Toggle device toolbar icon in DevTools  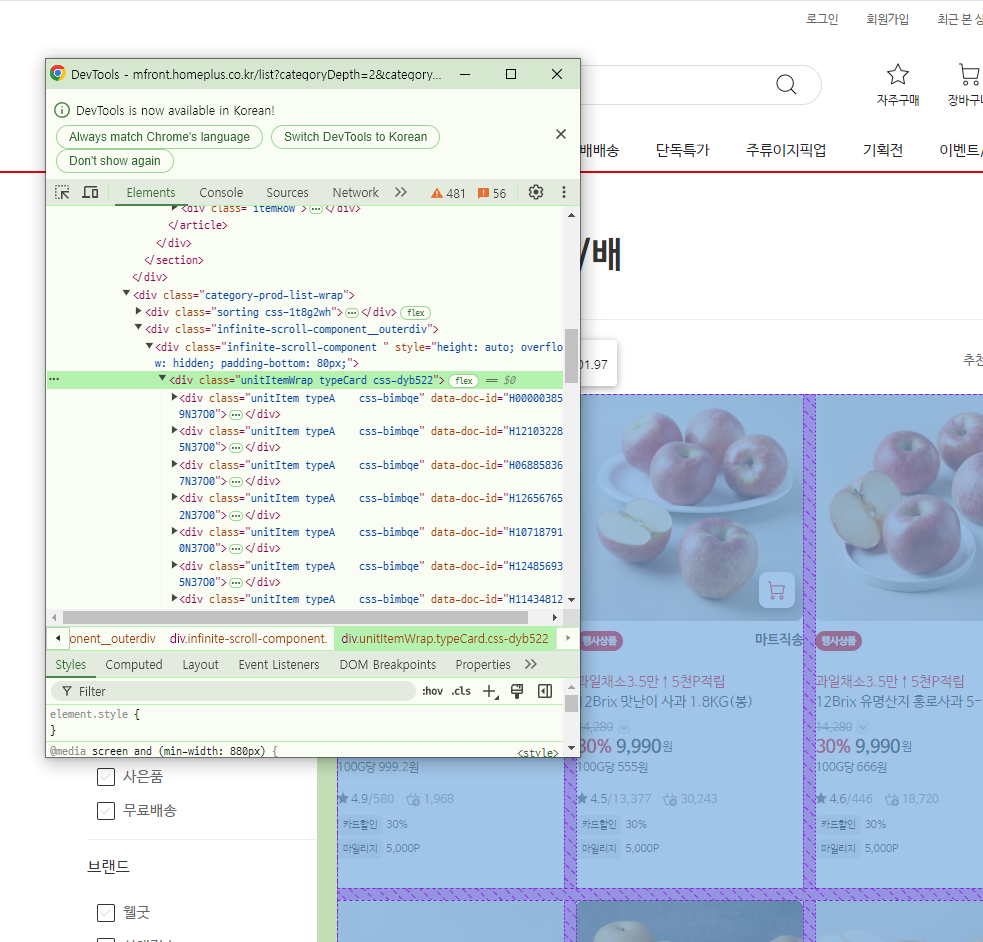pyautogui.click(x=90, y=192)
